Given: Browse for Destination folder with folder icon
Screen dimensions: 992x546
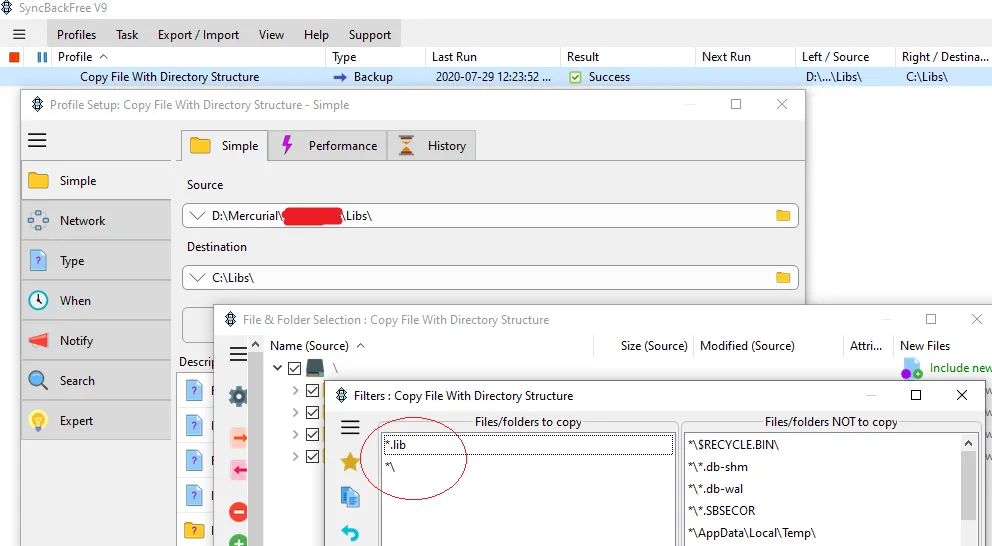Looking at the screenshot, I should (783, 278).
